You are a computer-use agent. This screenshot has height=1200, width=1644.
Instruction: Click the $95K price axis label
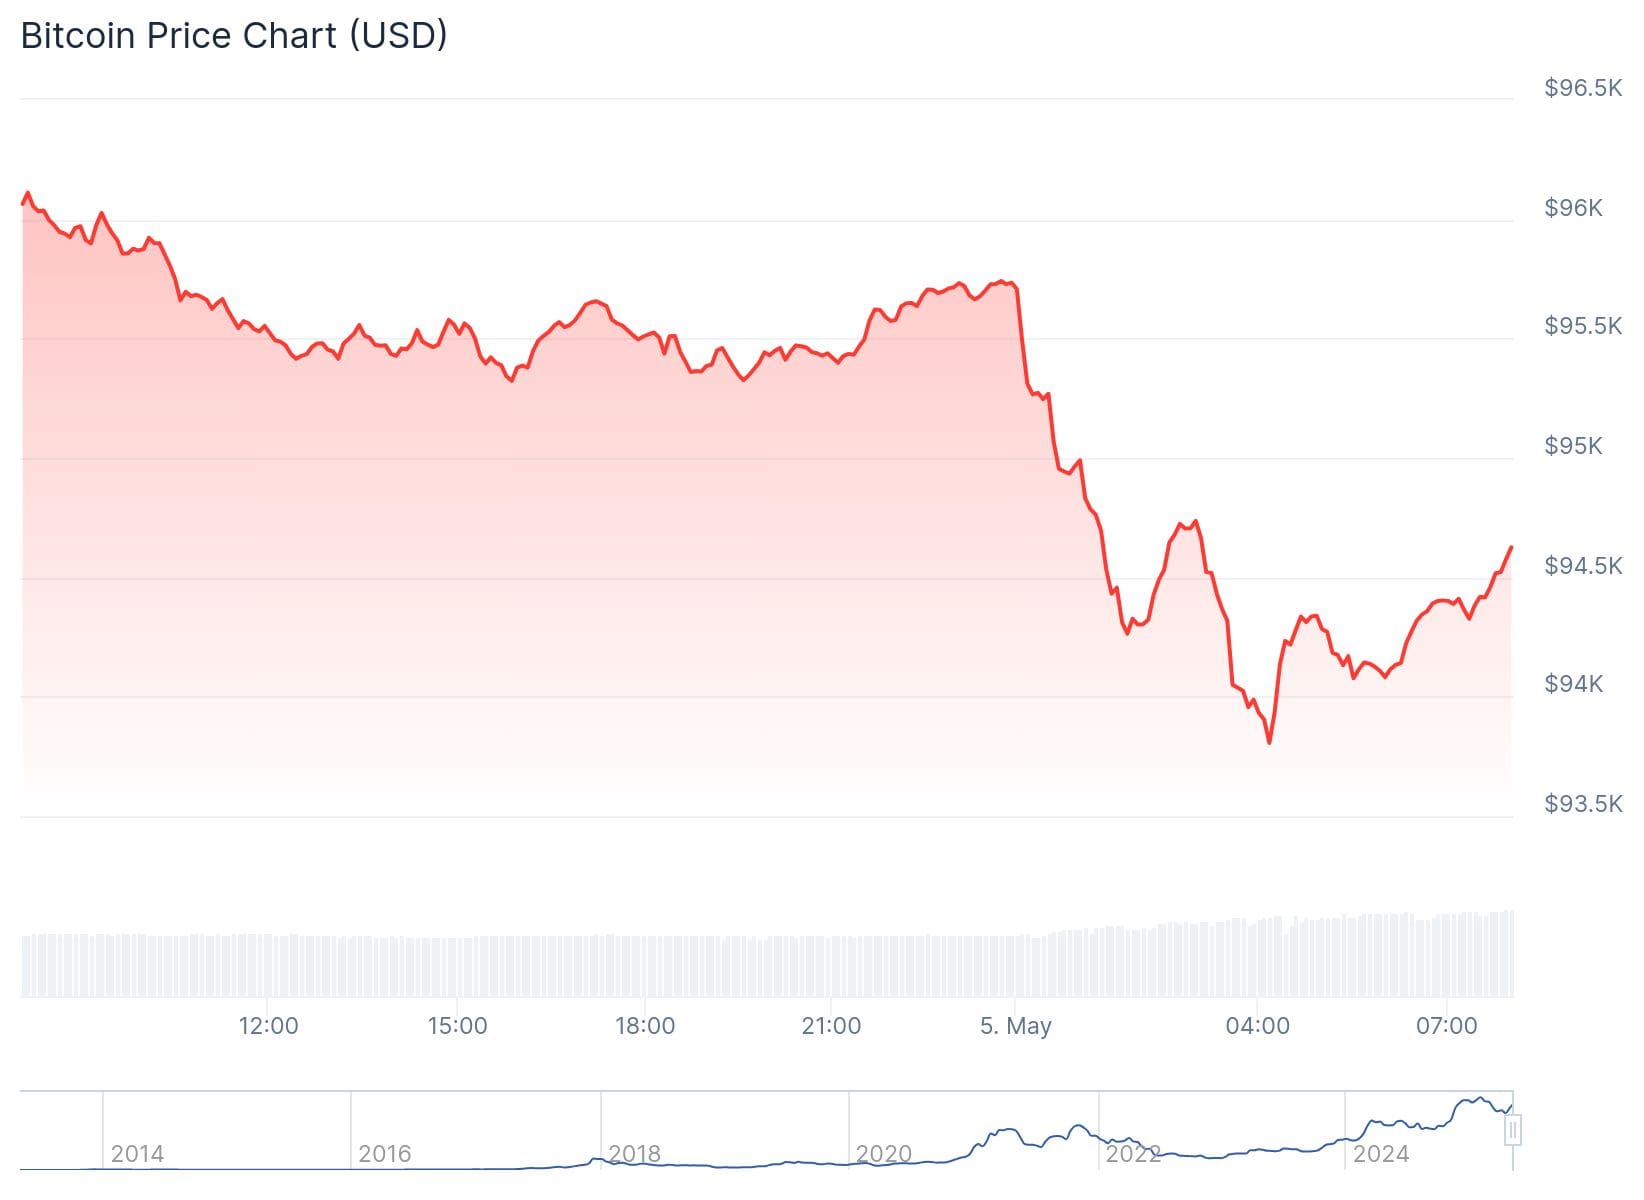(1573, 446)
